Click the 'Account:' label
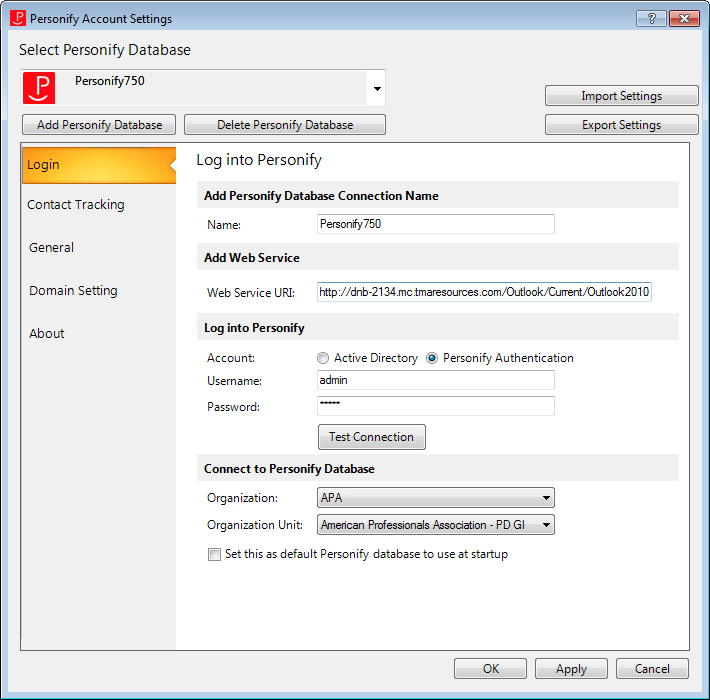Viewport: 710px width, 700px height. [231, 358]
